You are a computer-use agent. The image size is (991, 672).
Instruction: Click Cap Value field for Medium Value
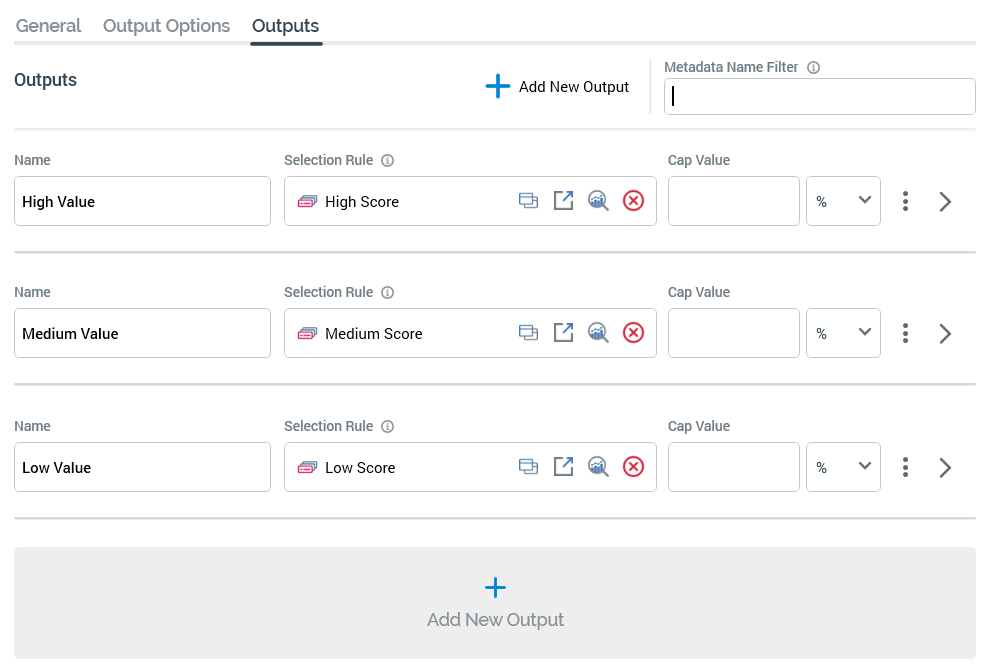point(733,333)
